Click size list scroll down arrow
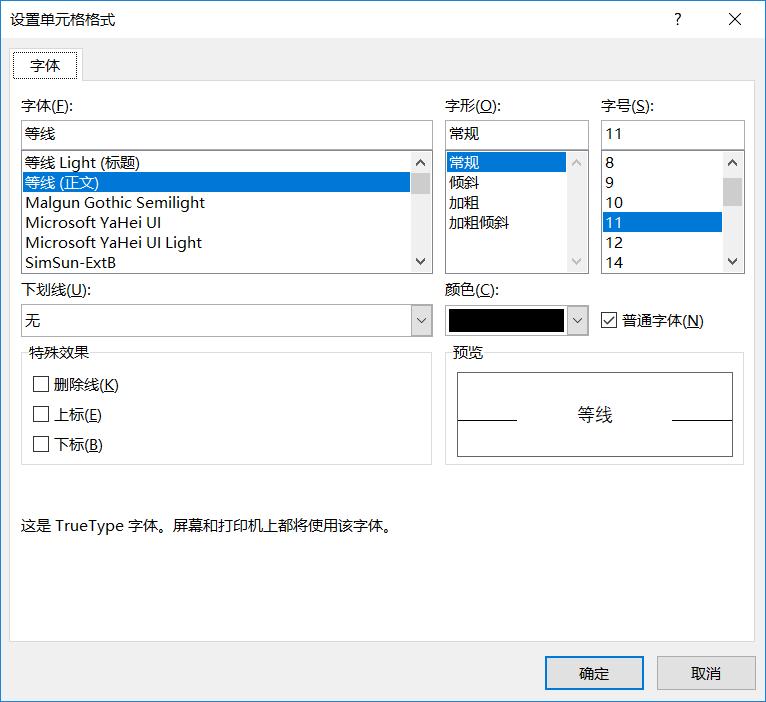 (x=732, y=261)
